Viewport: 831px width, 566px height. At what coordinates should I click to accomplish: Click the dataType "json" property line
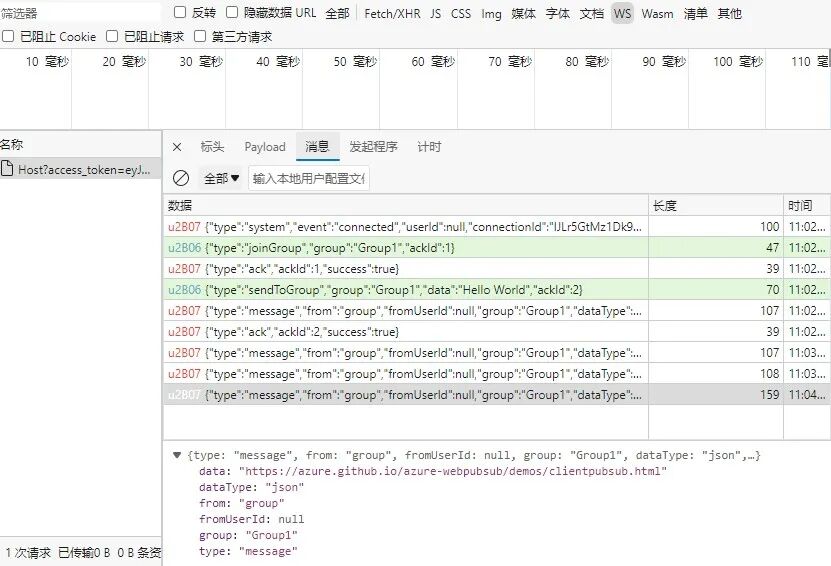click(251, 487)
